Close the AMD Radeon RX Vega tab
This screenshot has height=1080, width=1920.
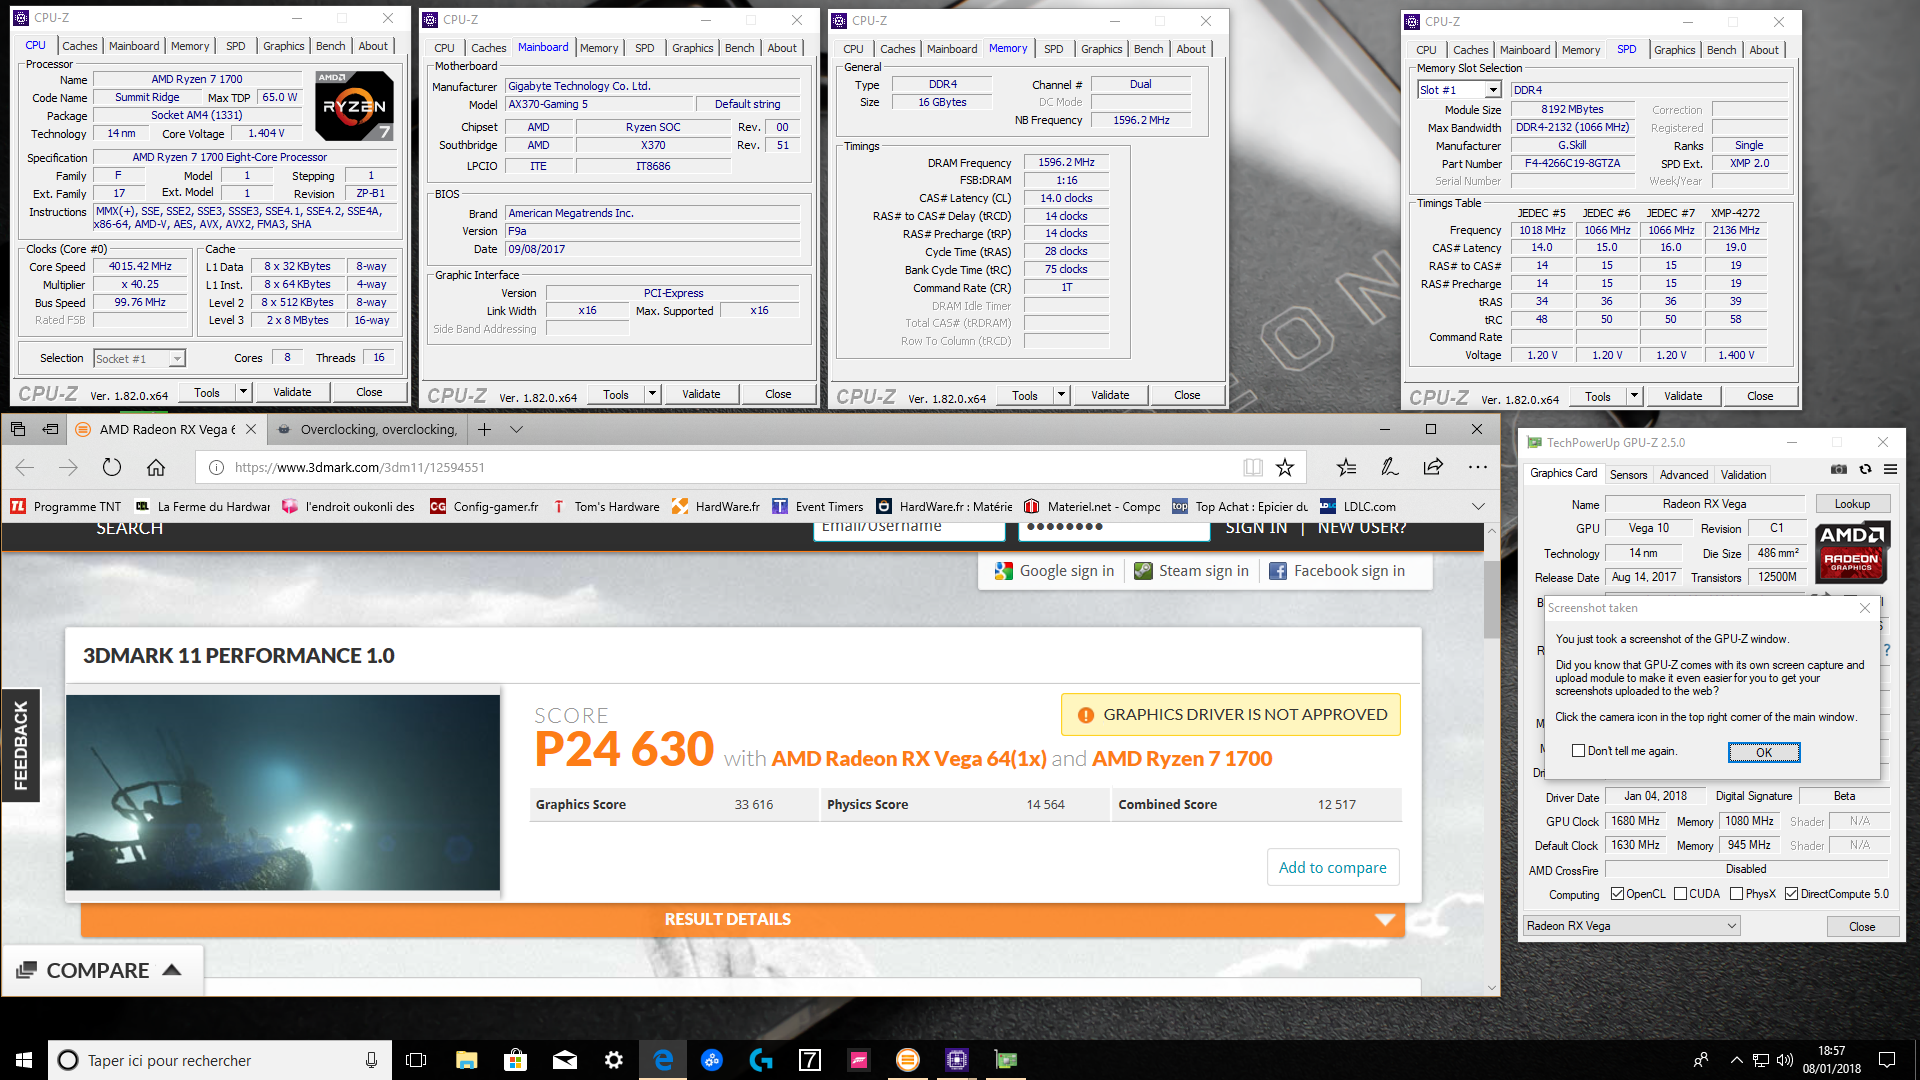pyautogui.click(x=251, y=429)
